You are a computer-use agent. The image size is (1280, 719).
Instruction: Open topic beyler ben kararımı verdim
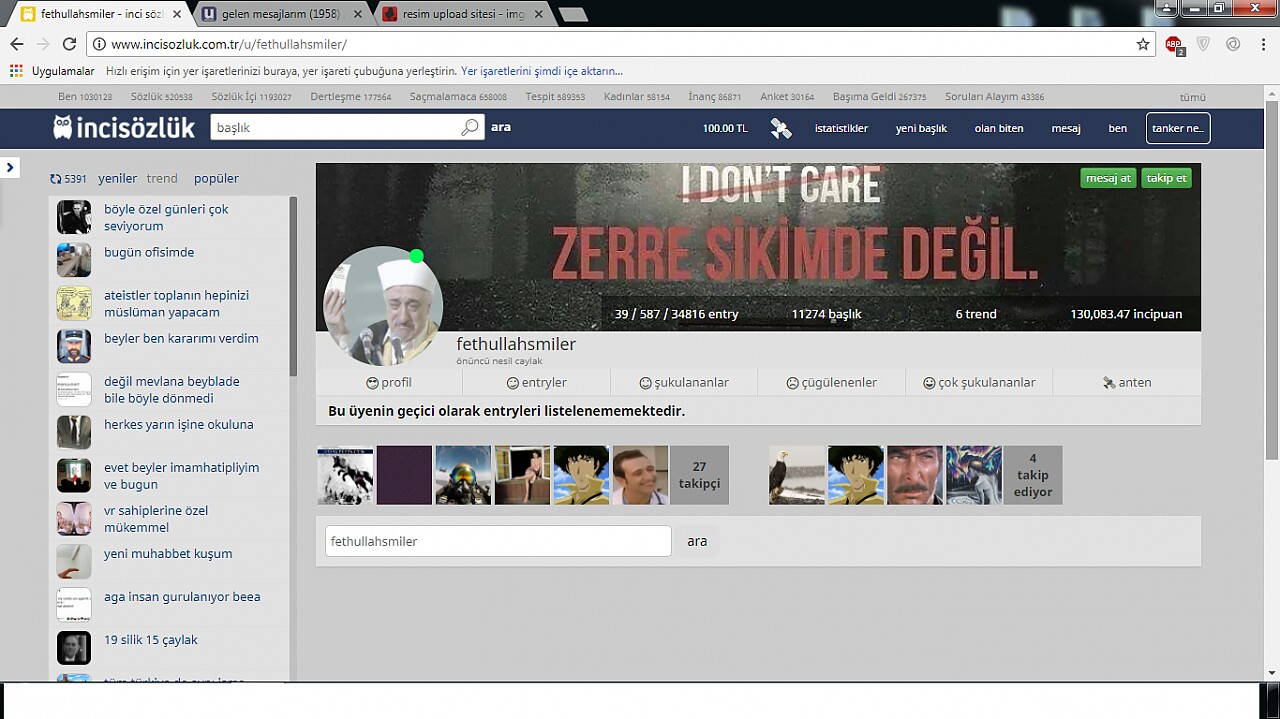click(x=181, y=338)
